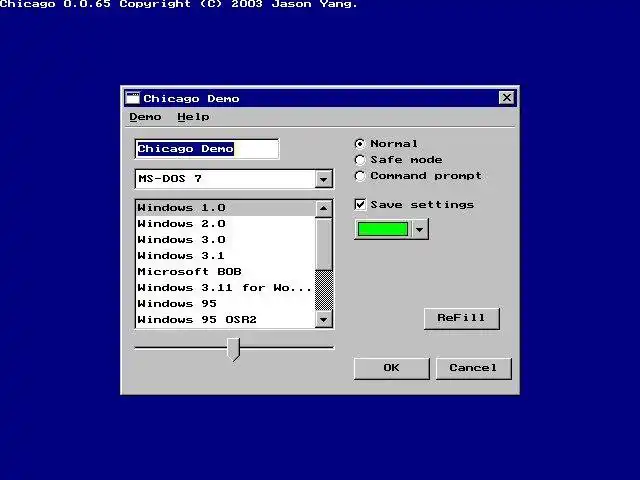Select Microsoft BOB in the list
Image resolution: width=640 pixels, height=480 pixels.
pyautogui.click(x=226, y=271)
